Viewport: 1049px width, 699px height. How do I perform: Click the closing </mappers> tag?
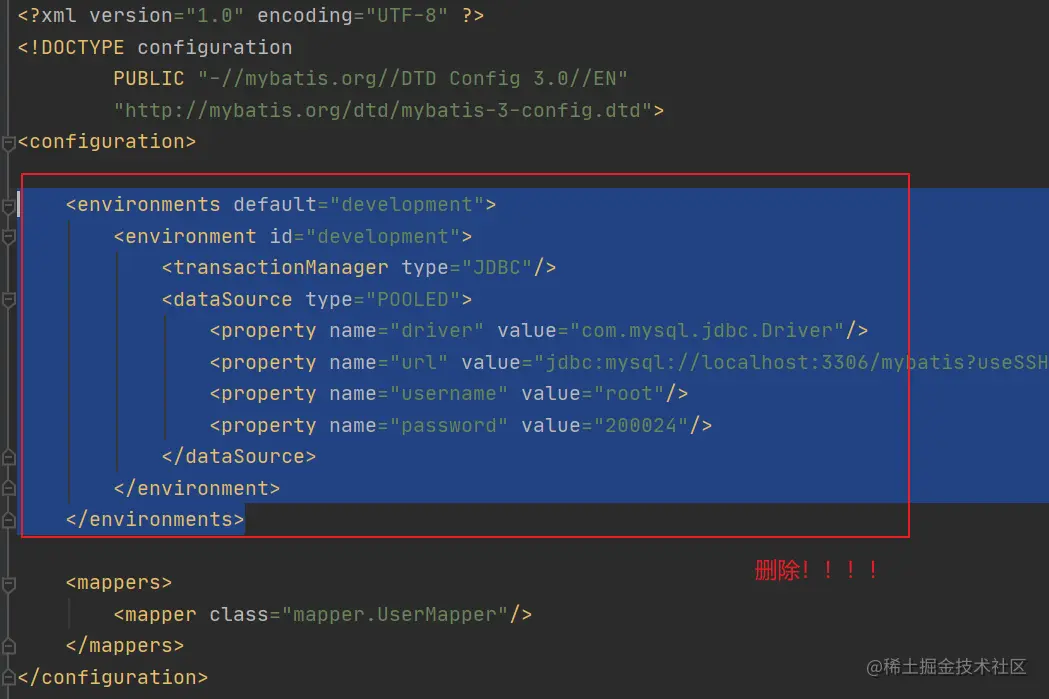tap(124, 645)
